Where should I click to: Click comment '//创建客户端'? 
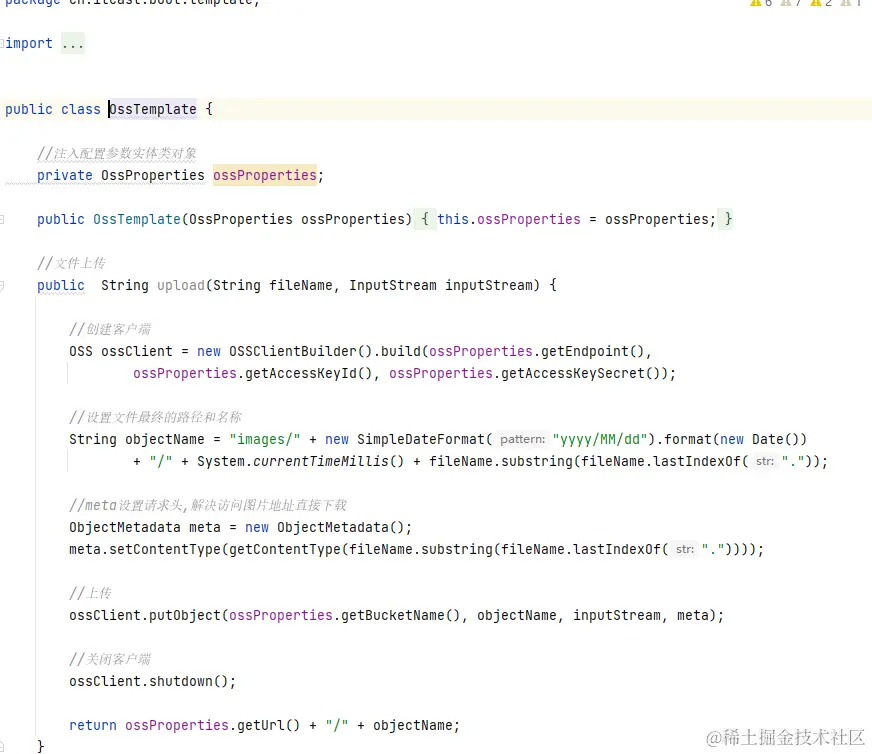[110, 329]
